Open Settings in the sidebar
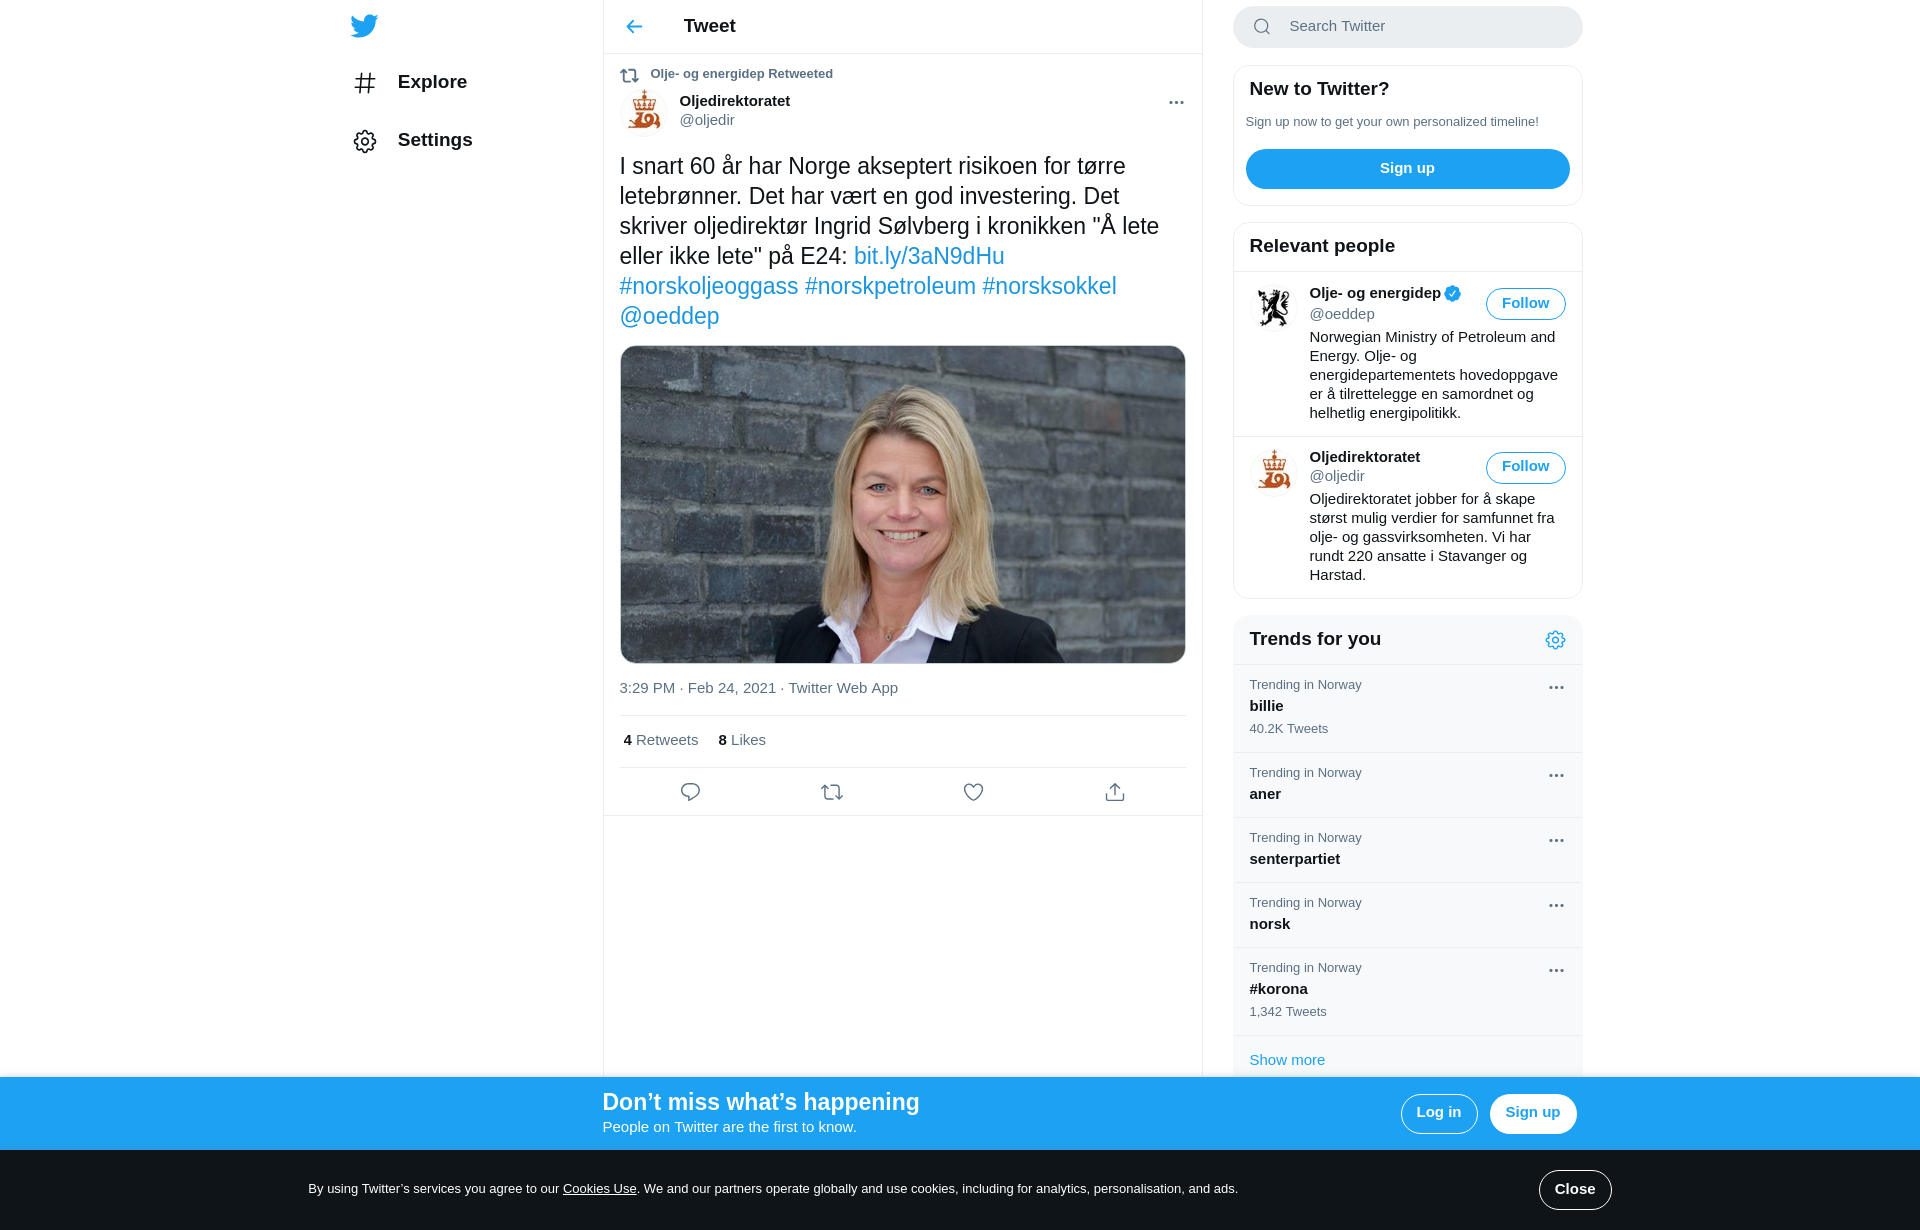The width and height of the screenshot is (1920, 1230). click(434, 140)
